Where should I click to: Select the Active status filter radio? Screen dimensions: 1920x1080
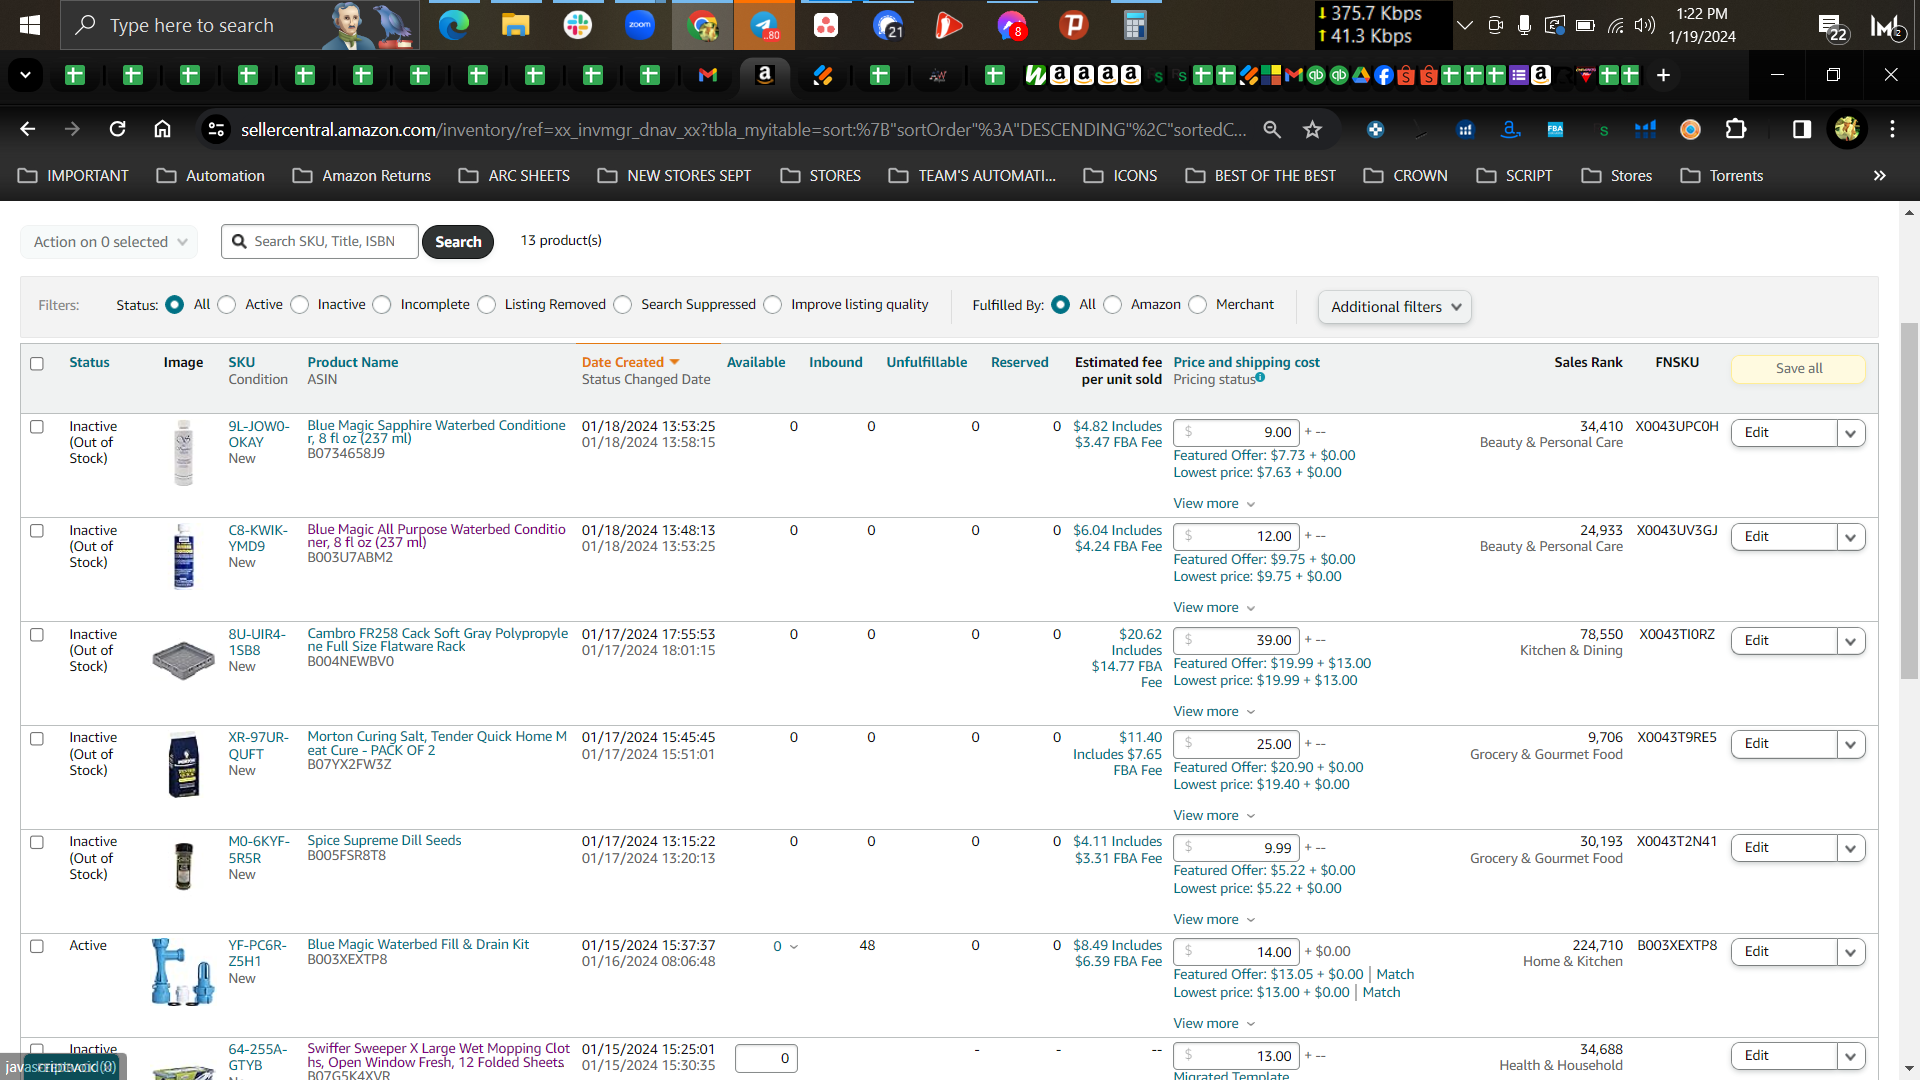[x=227, y=305]
